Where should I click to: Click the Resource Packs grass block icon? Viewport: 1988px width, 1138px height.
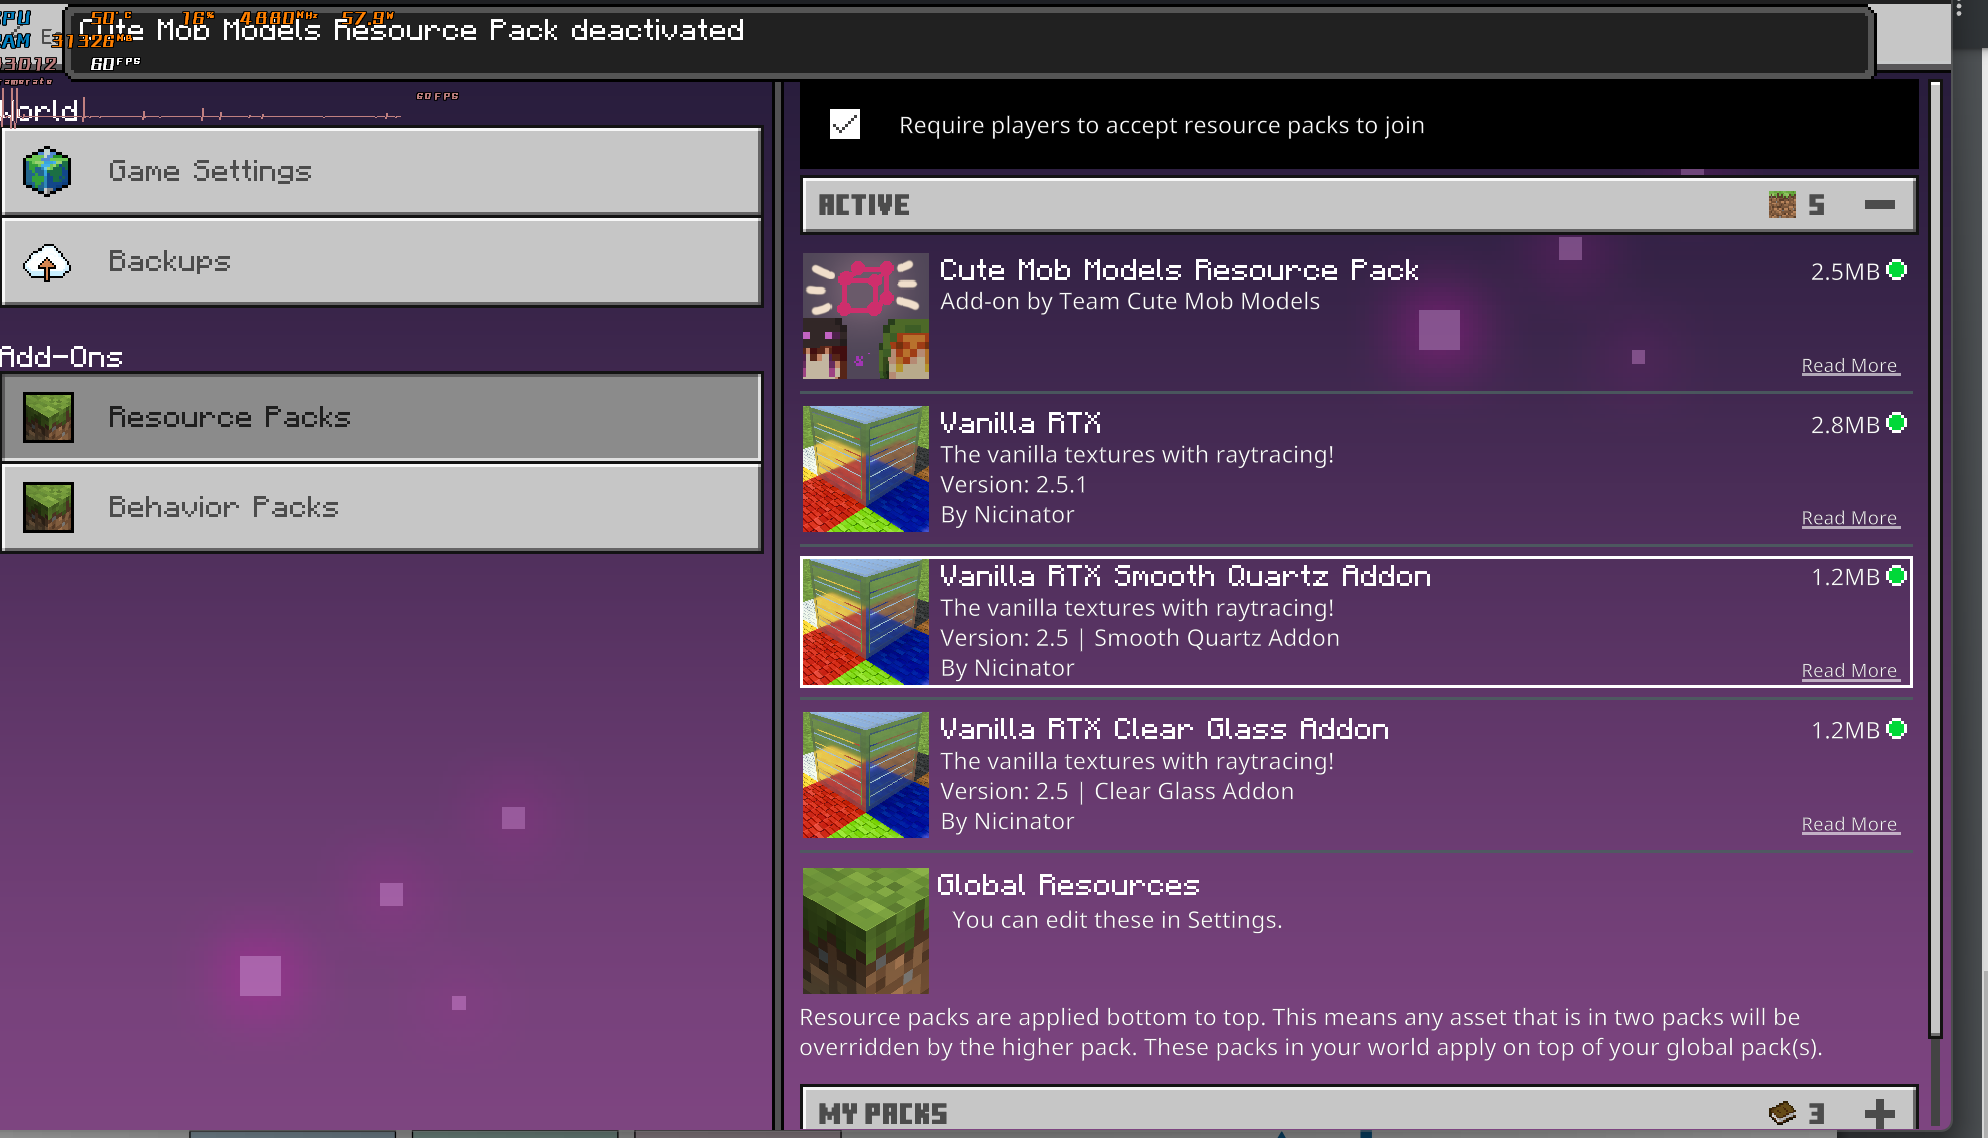coord(48,417)
